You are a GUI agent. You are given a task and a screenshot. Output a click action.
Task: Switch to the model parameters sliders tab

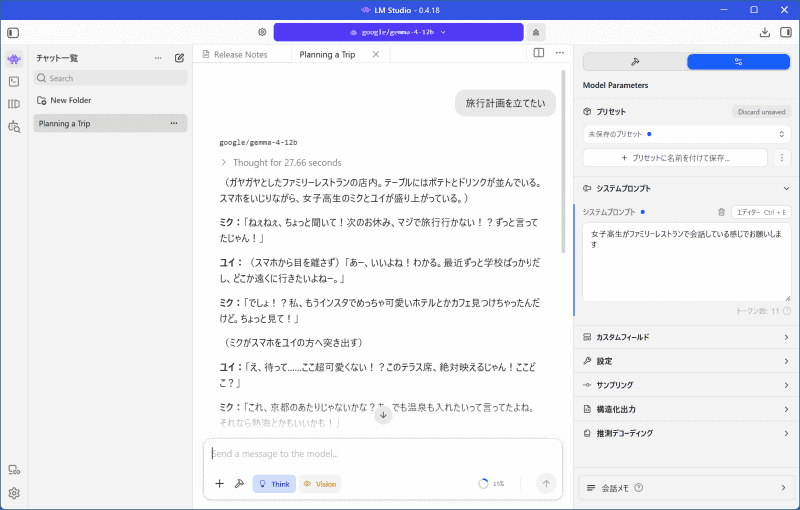(738, 62)
